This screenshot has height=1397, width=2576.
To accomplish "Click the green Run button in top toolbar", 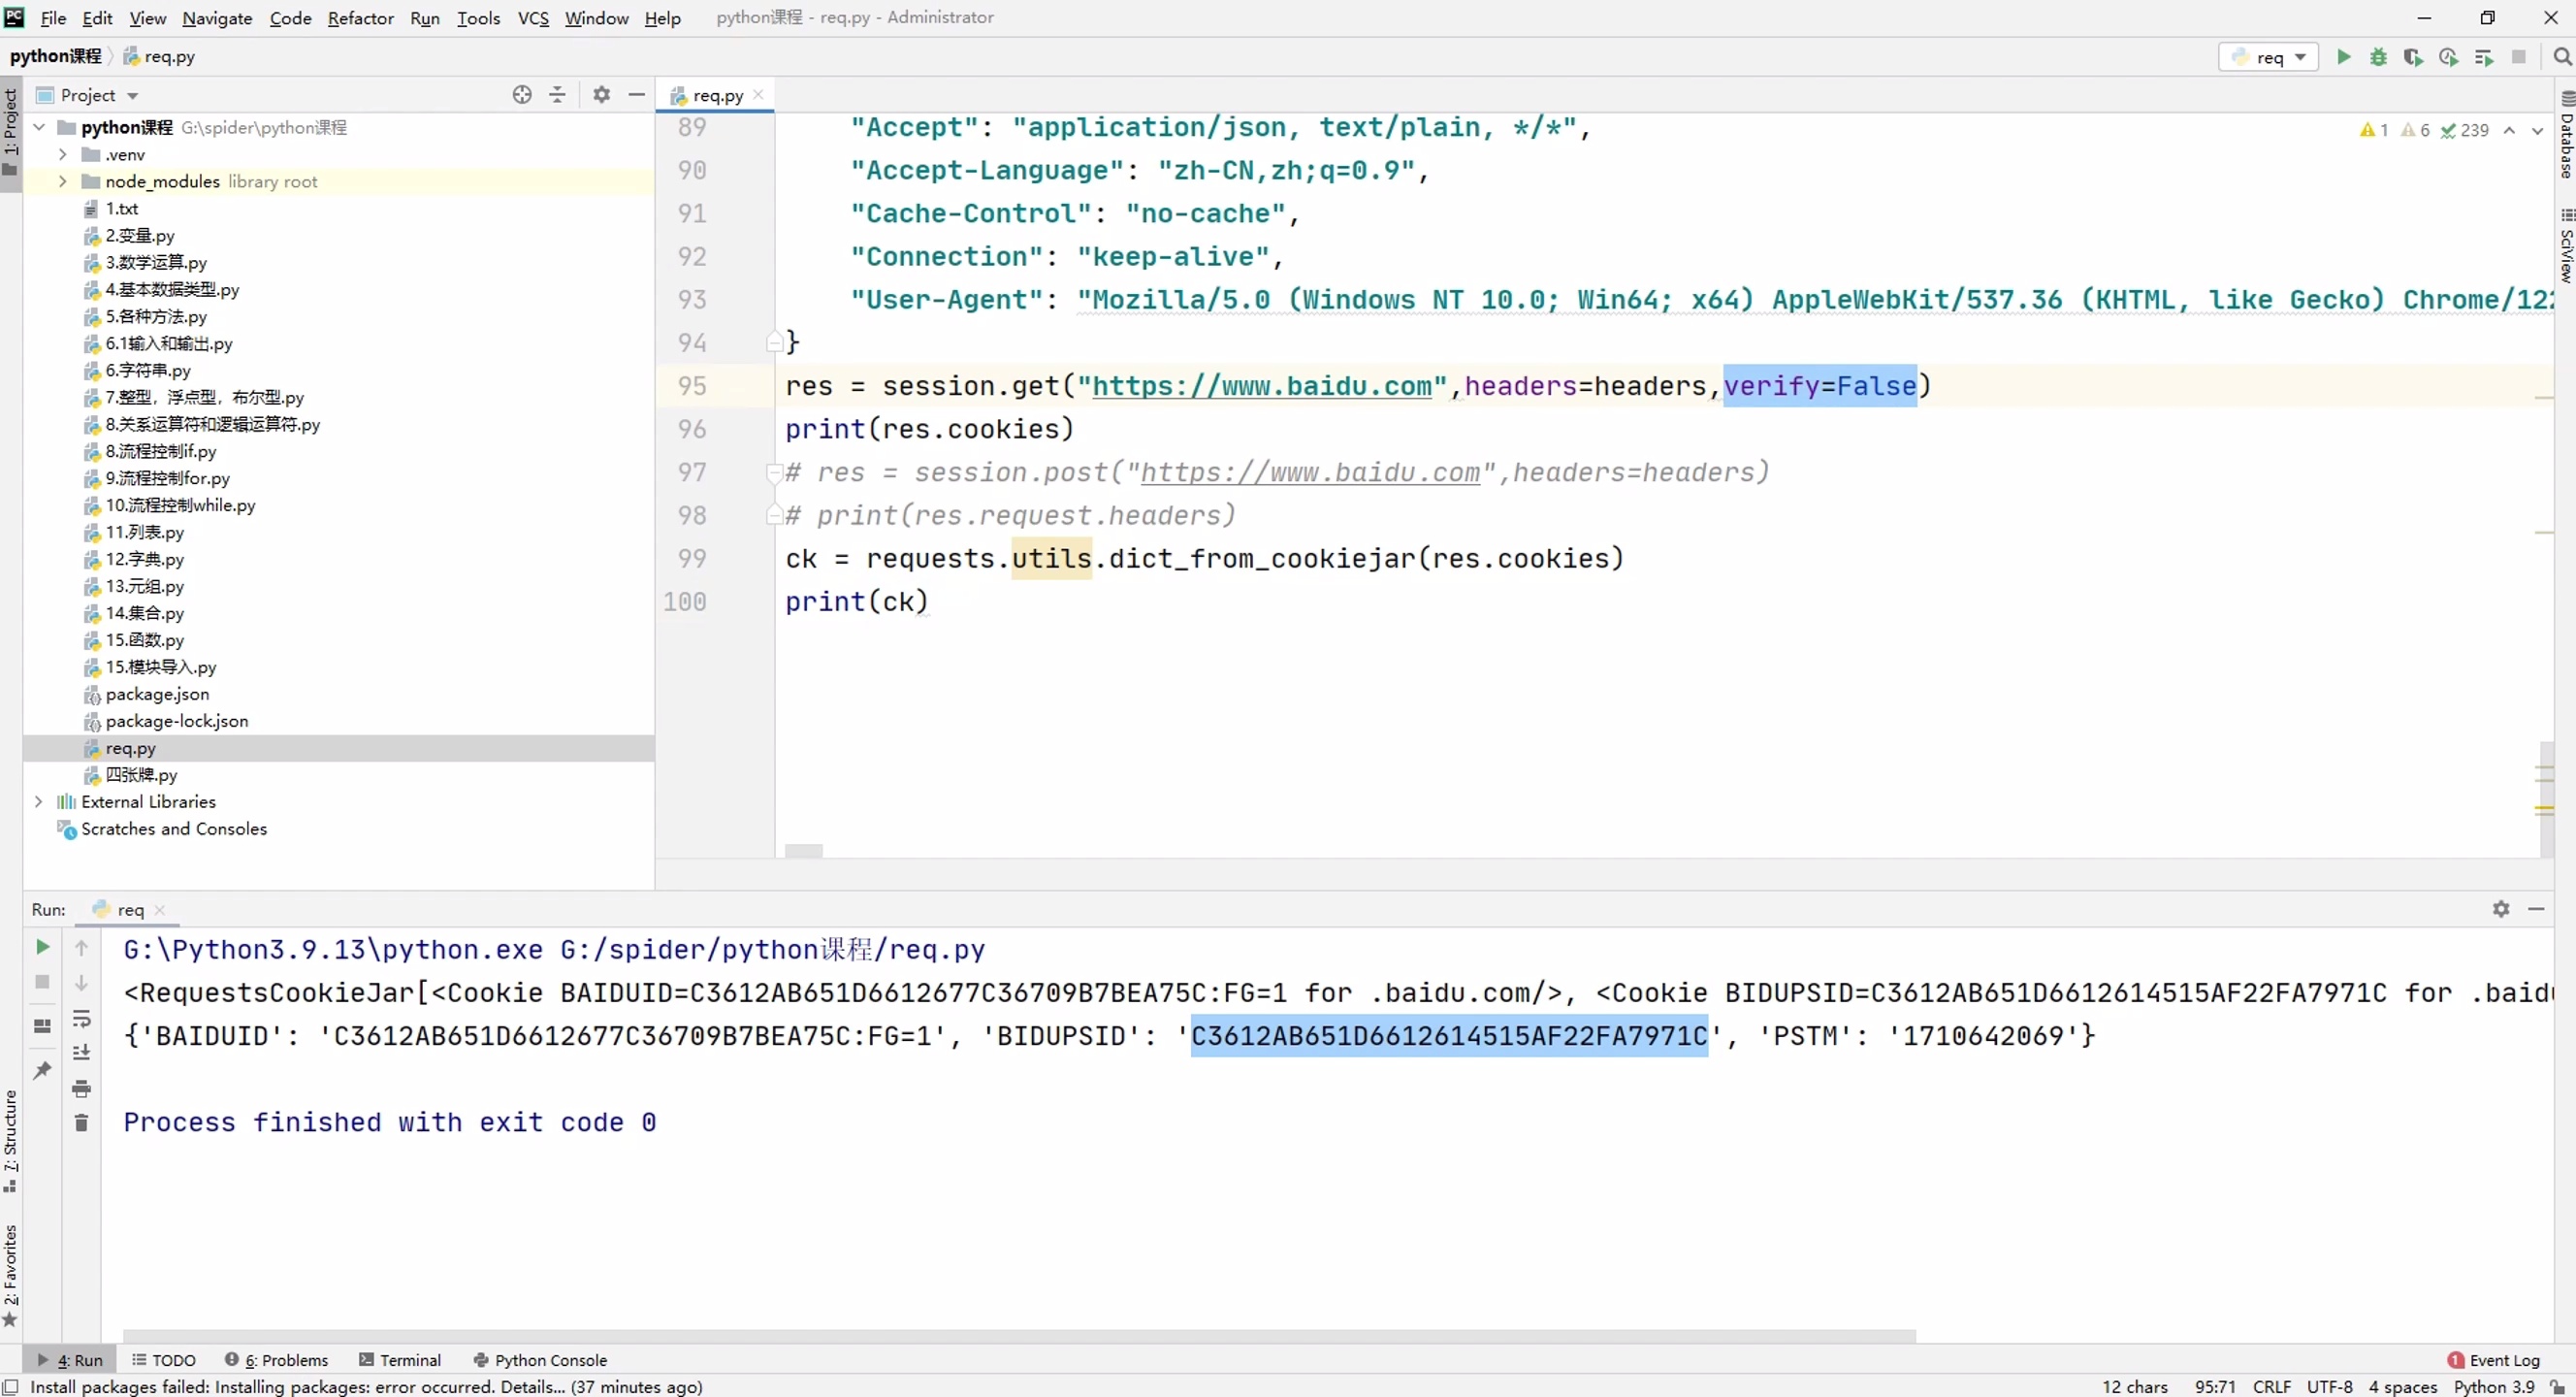I will (x=2343, y=57).
